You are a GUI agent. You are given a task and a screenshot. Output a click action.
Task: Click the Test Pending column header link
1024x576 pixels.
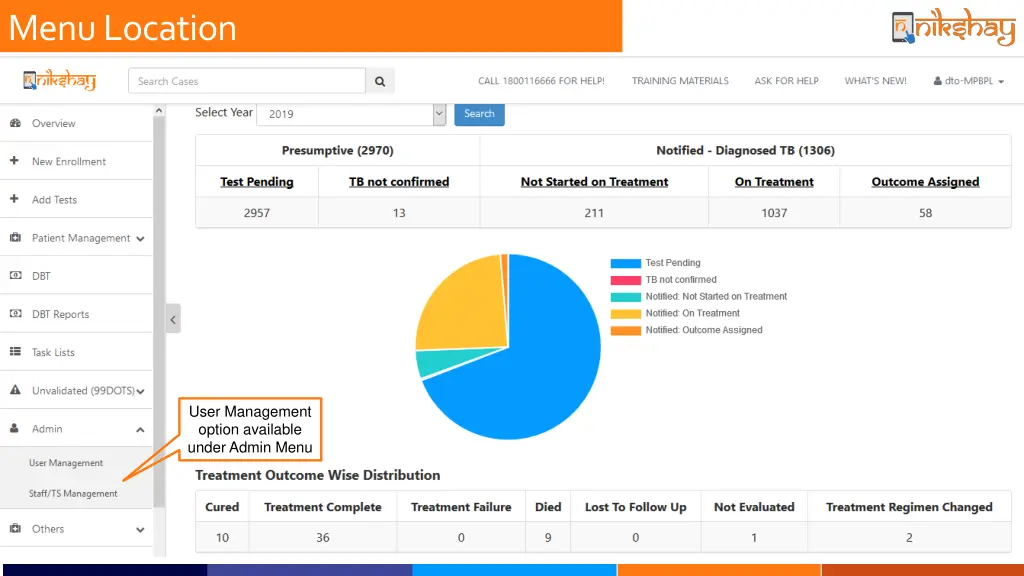[x=257, y=182]
